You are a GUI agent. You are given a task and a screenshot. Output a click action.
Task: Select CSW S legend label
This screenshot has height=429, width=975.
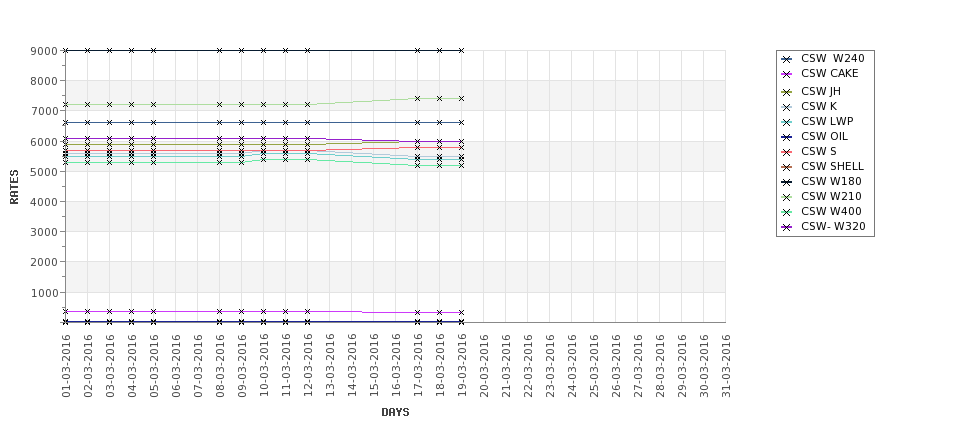[x=818, y=151]
